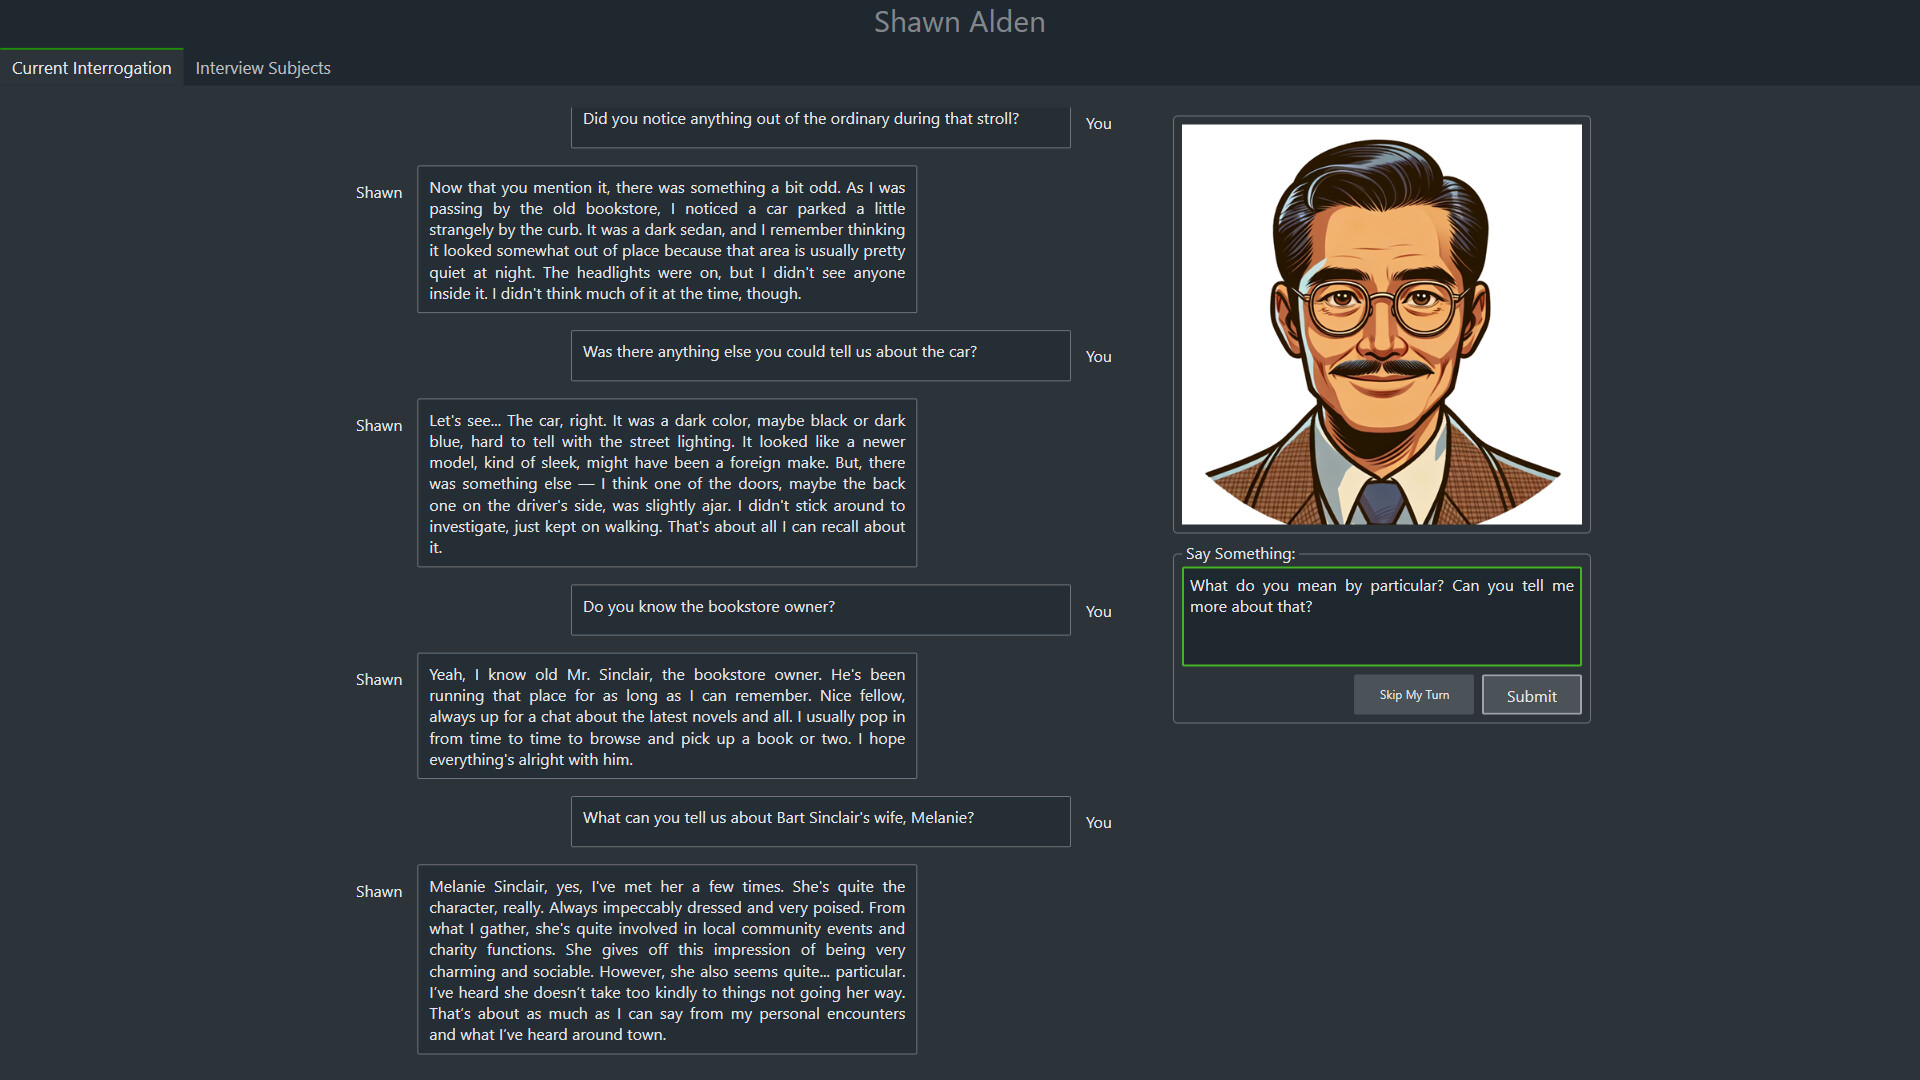Select Shawn's message about Mr. Sinclair
Viewport: 1920px width, 1080px height.
(666, 716)
